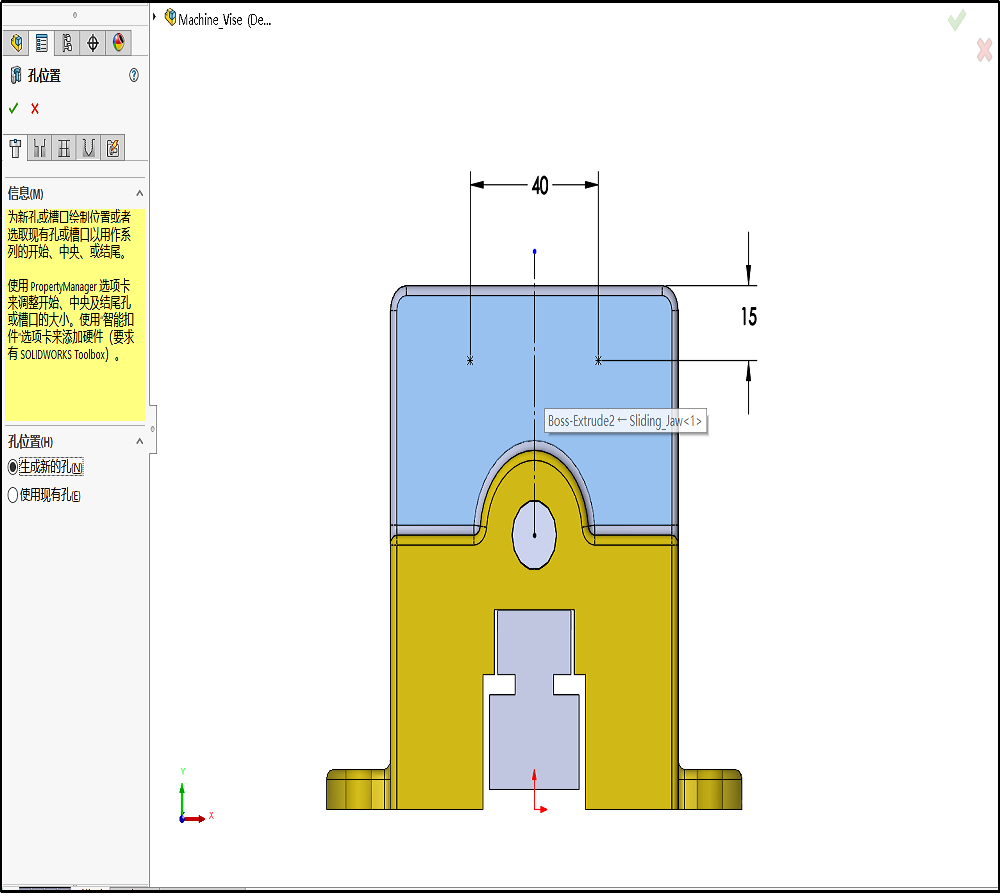Screen dimensions: 1000x895
Task: Click the help icon beside 孔位置
Action: coord(134,75)
